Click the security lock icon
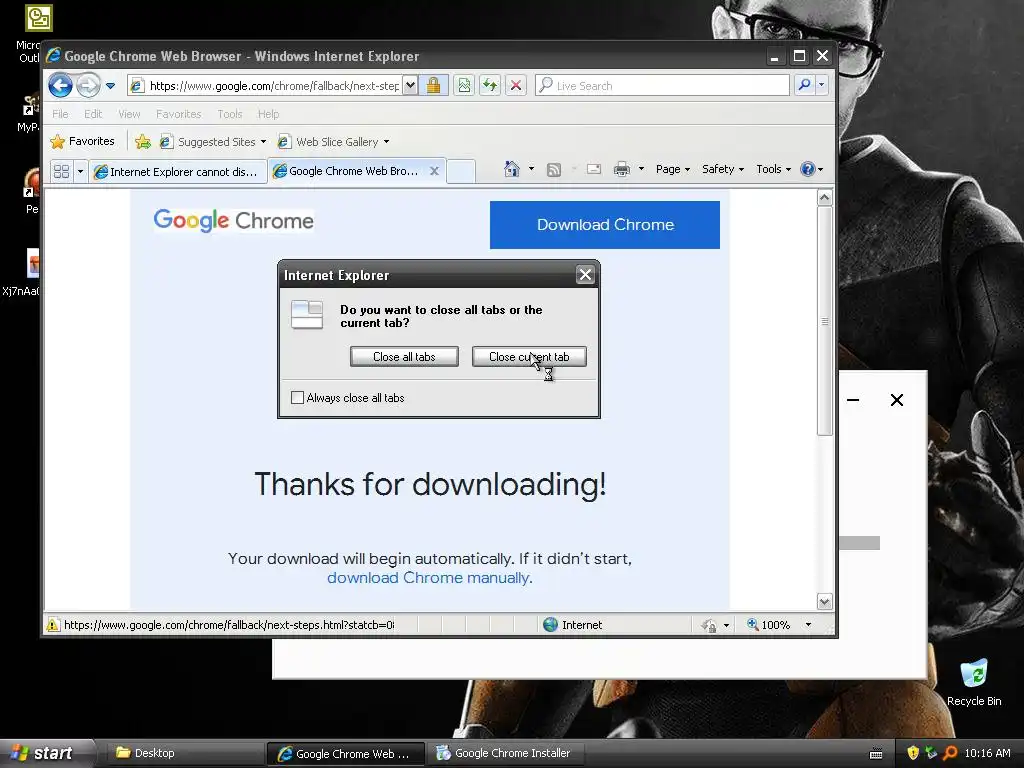The width and height of the screenshot is (1024, 768). pyautogui.click(x=434, y=86)
